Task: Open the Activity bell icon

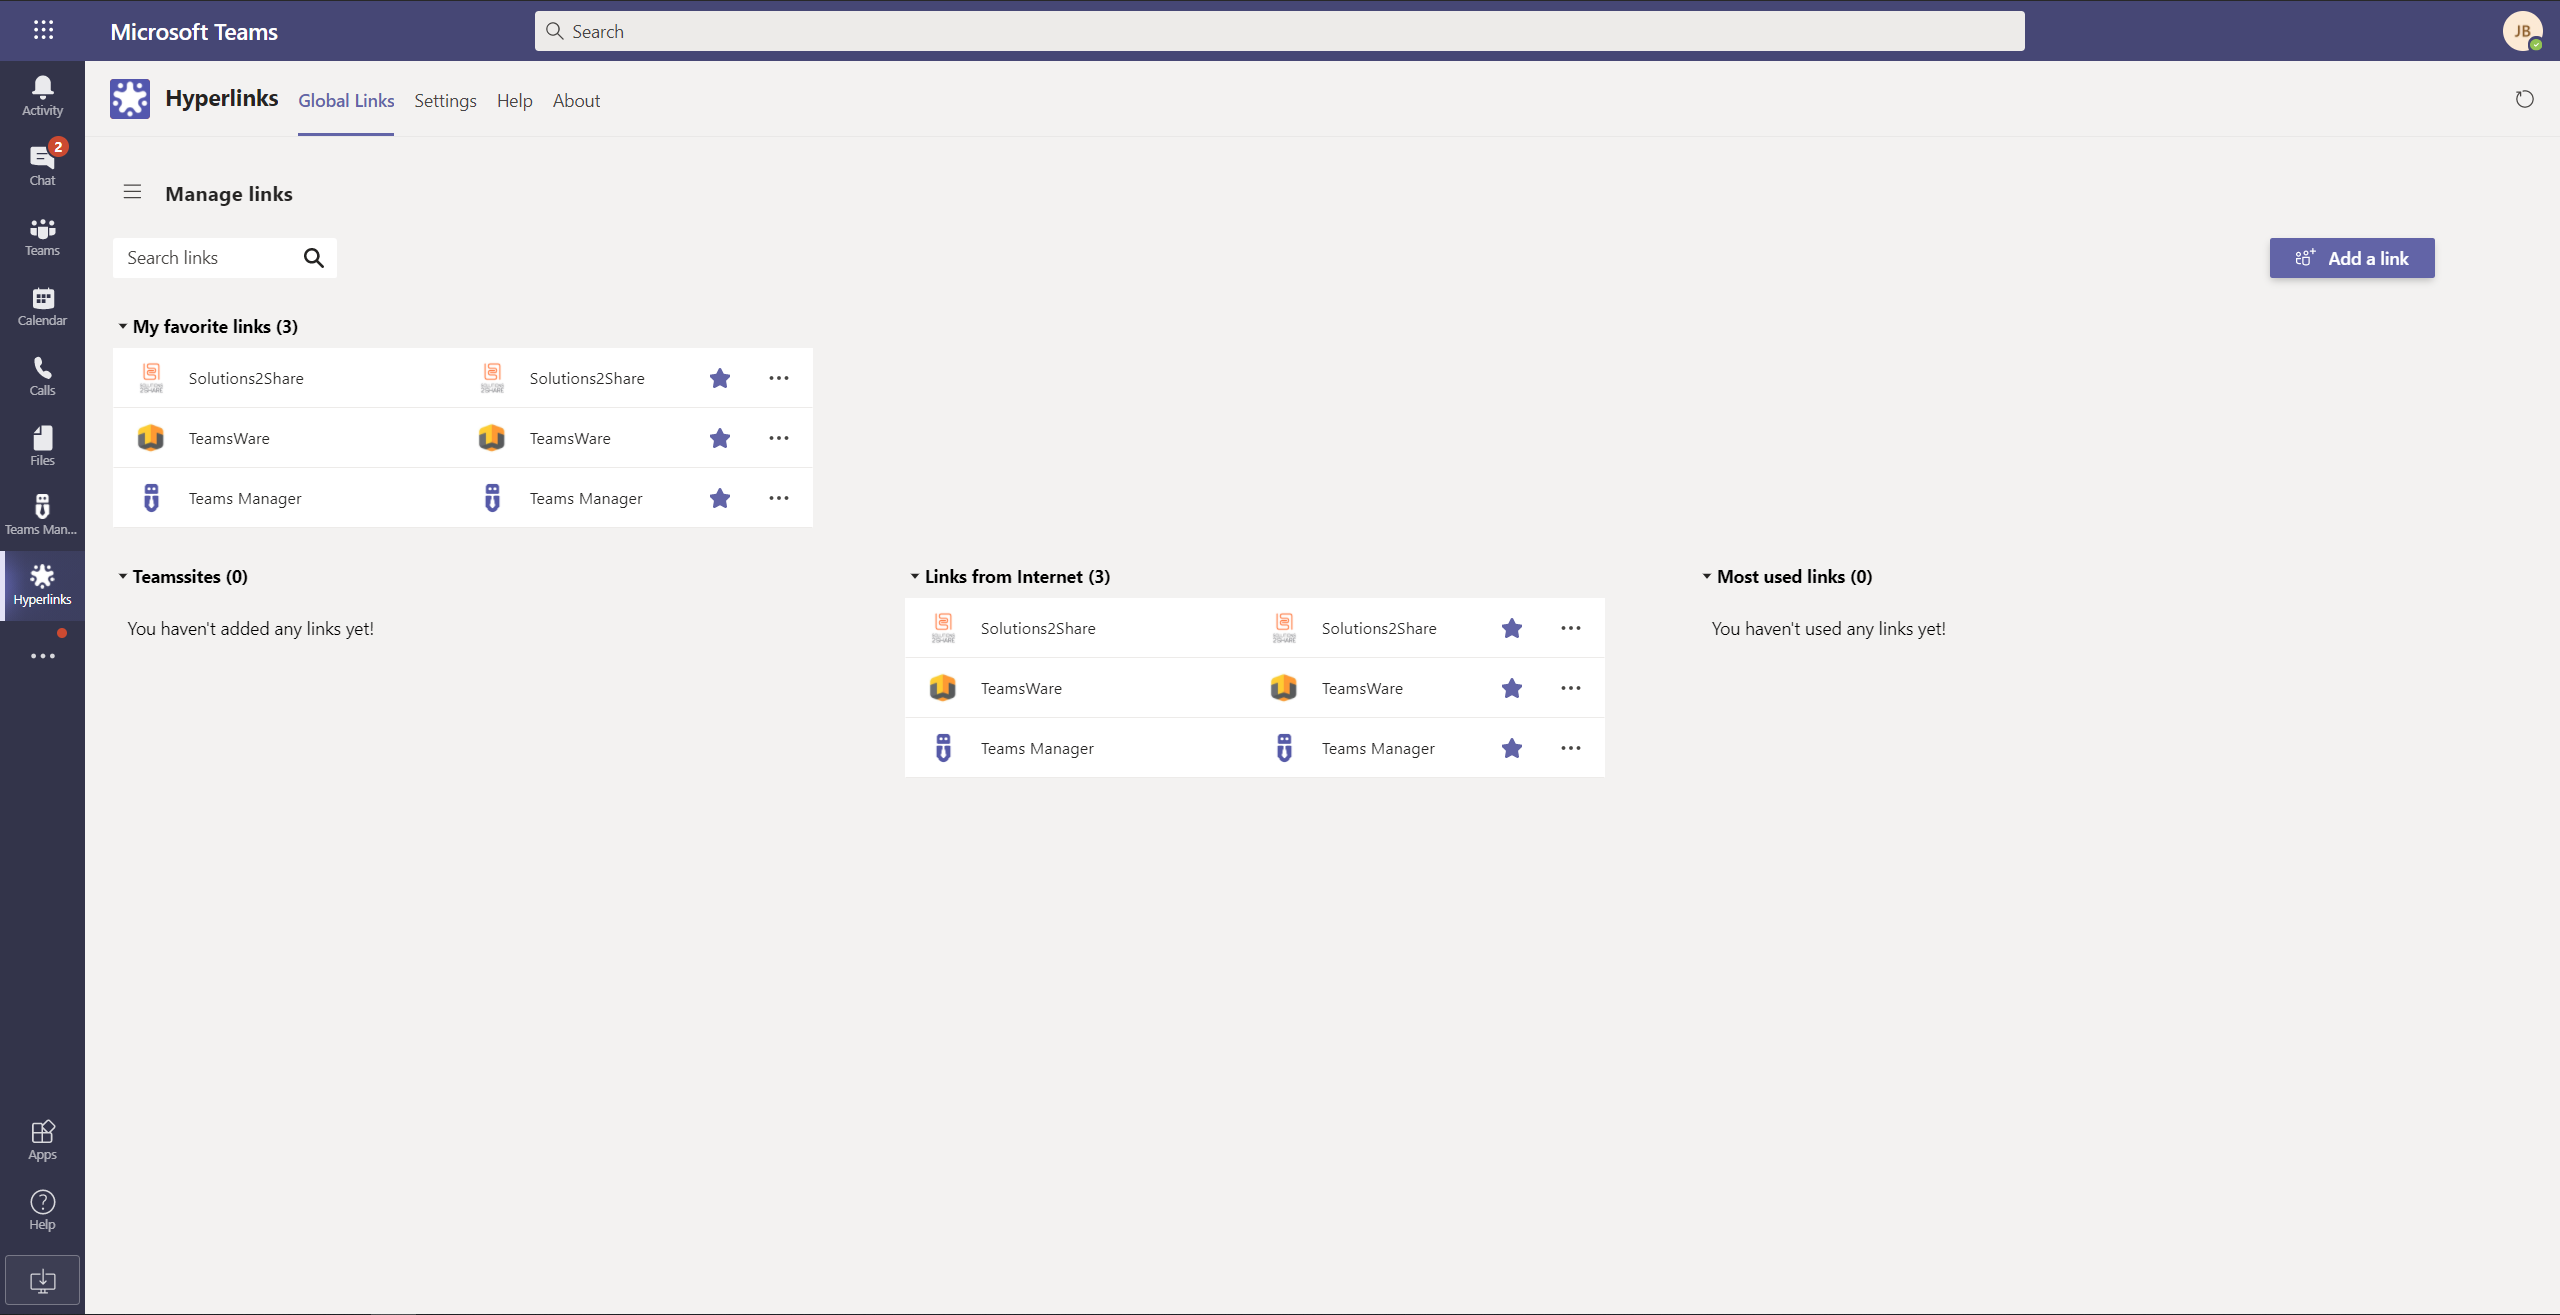Action: tap(42, 96)
